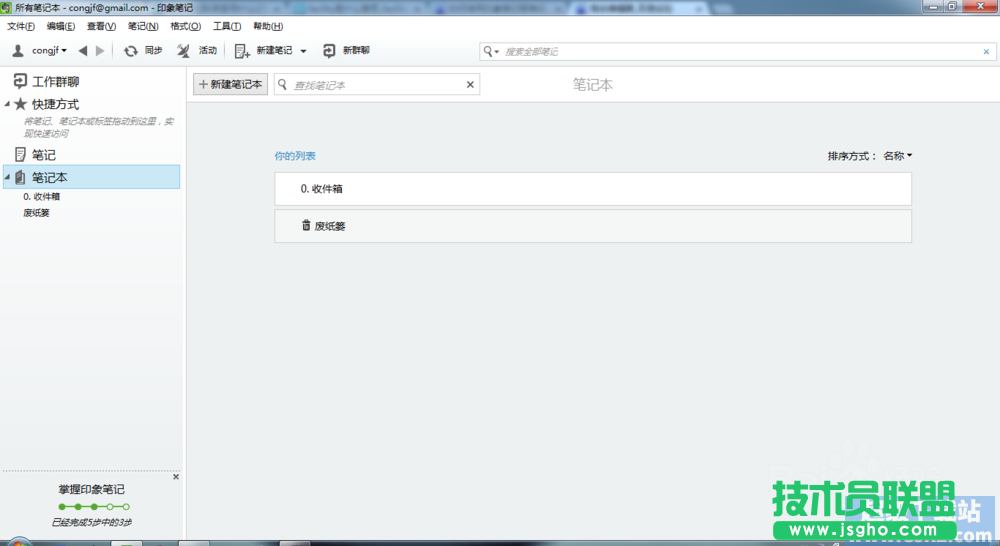This screenshot has height=546, width=1000.
Task: Click magnifier icon in 查找笔记本 box
Action: [283, 84]
